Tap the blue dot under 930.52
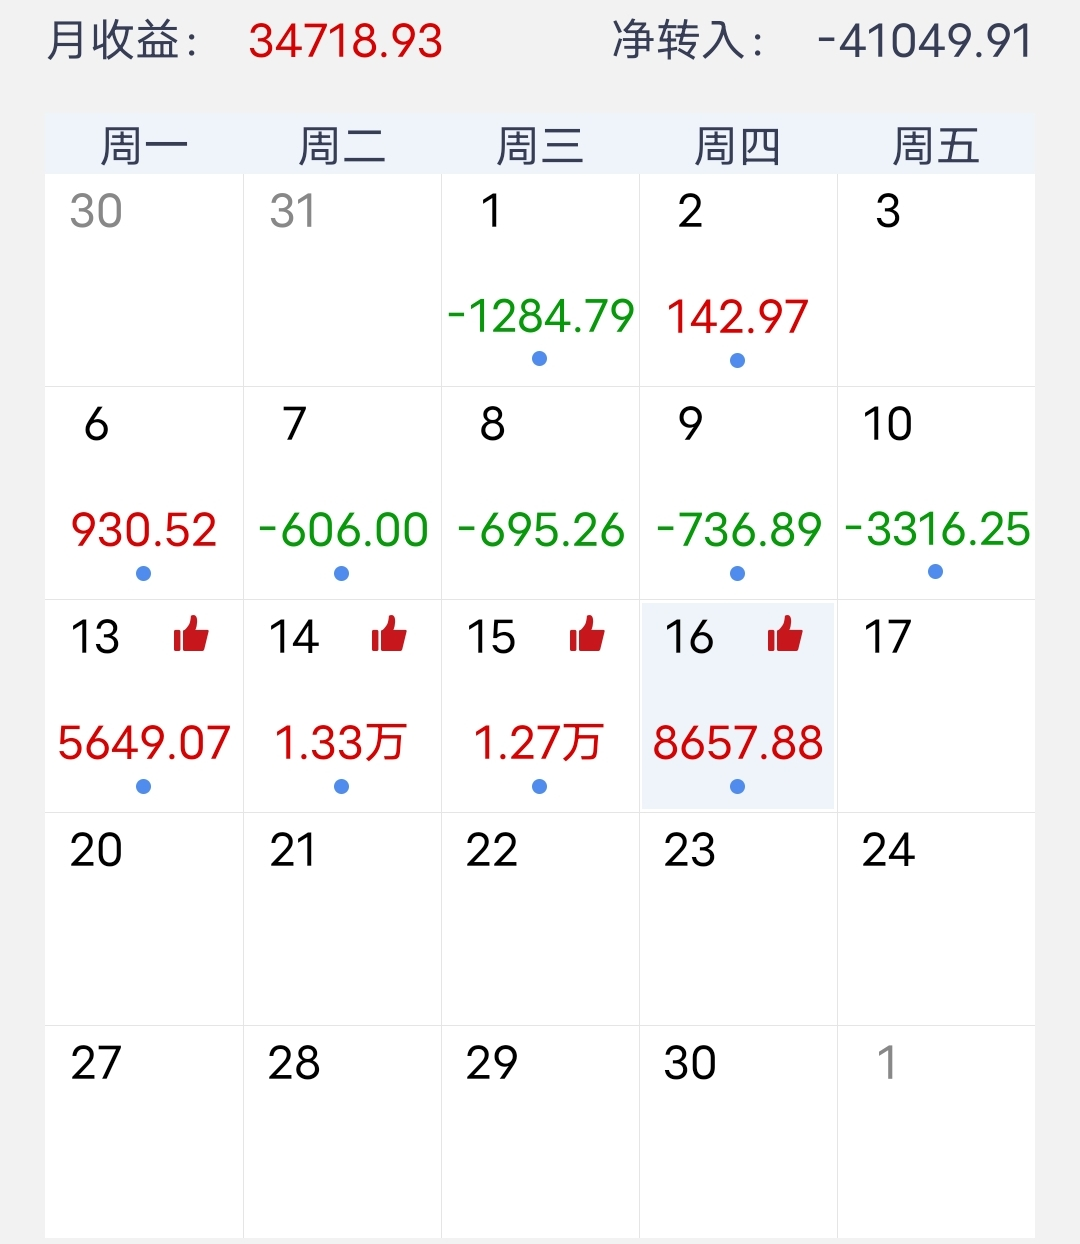 143,573
